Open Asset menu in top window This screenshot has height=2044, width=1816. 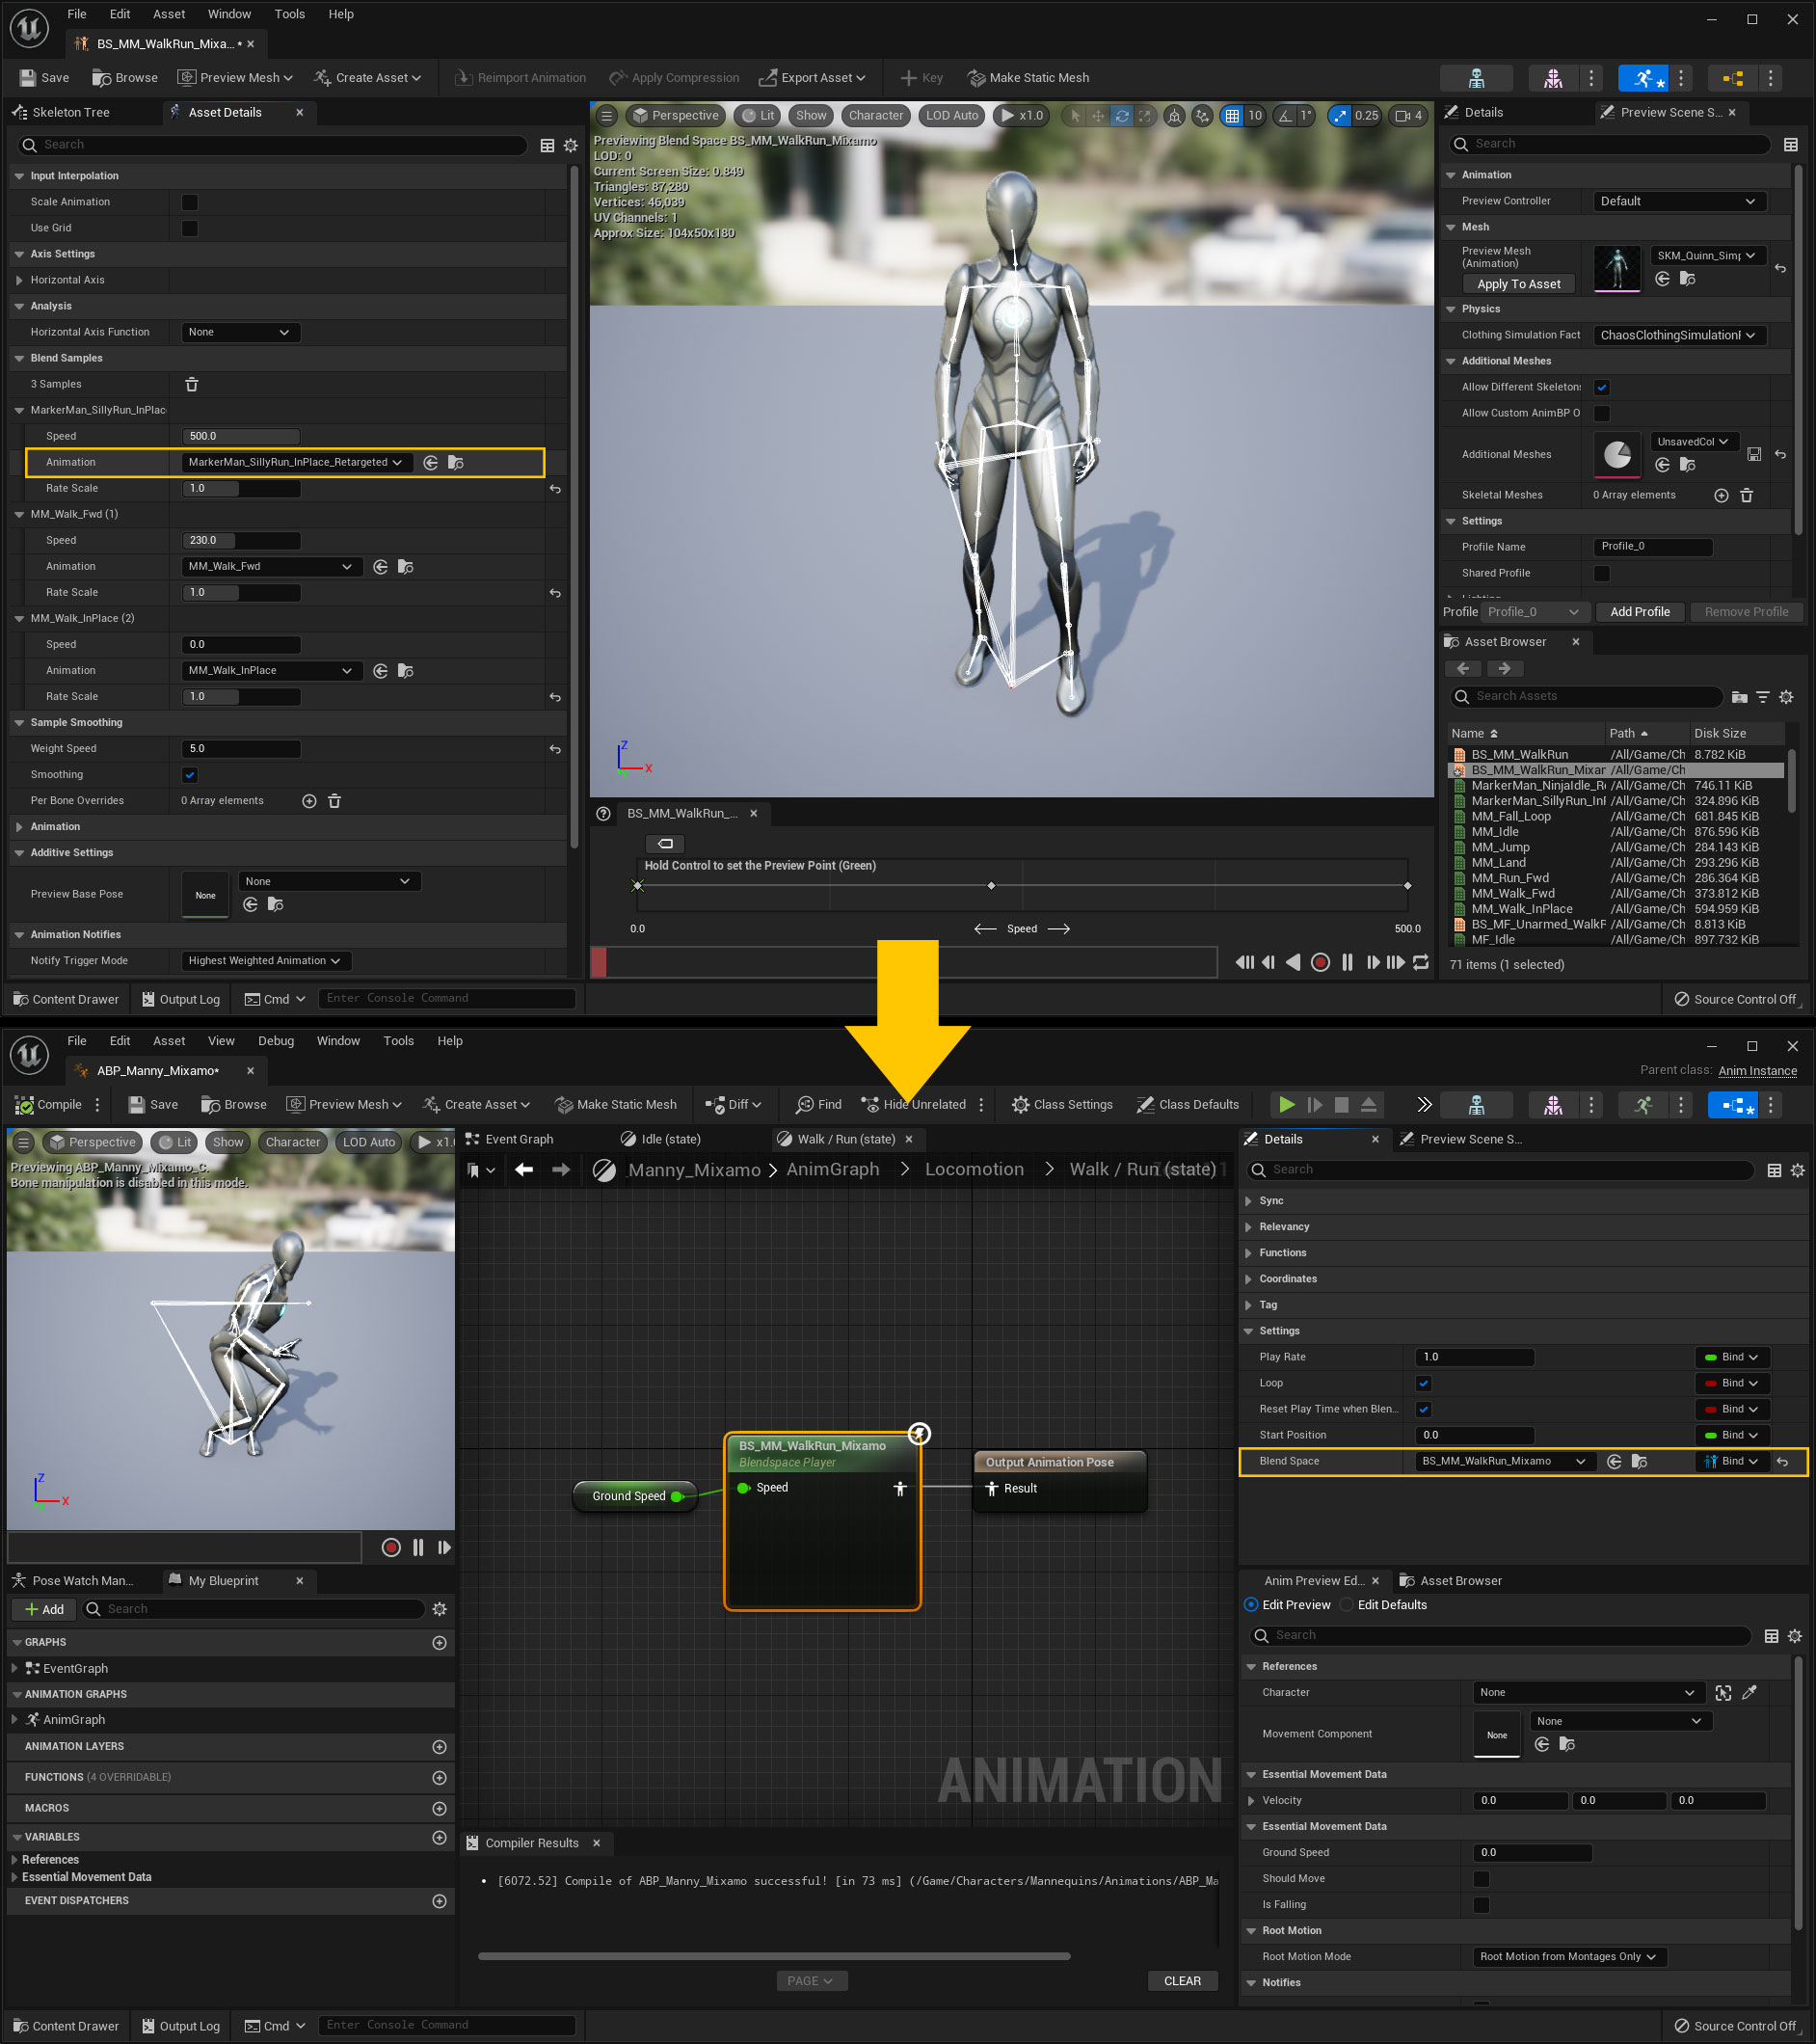tap(169, 14)
